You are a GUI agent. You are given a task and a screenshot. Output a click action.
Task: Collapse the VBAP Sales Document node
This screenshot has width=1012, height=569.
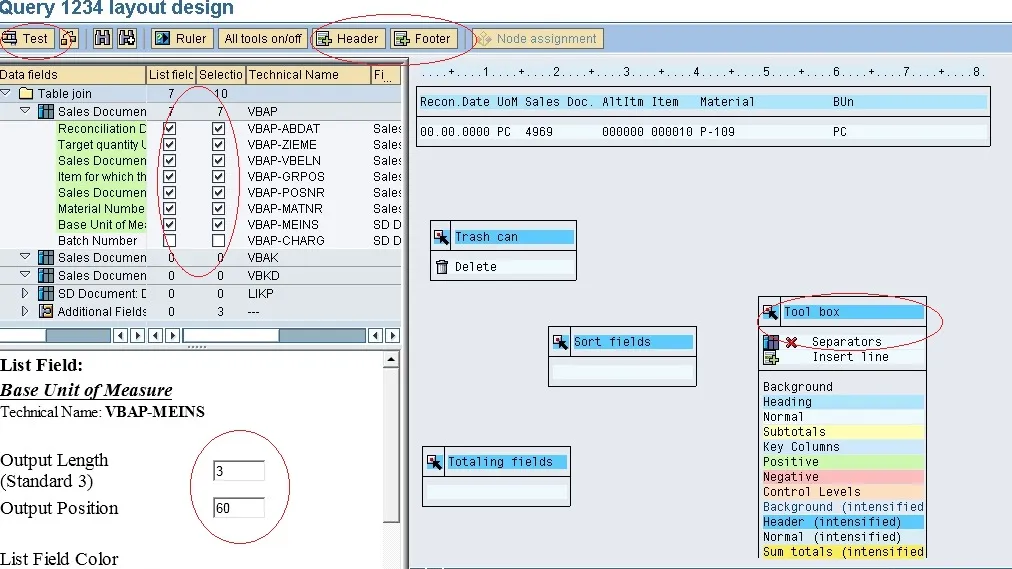[x=25, y=110]
